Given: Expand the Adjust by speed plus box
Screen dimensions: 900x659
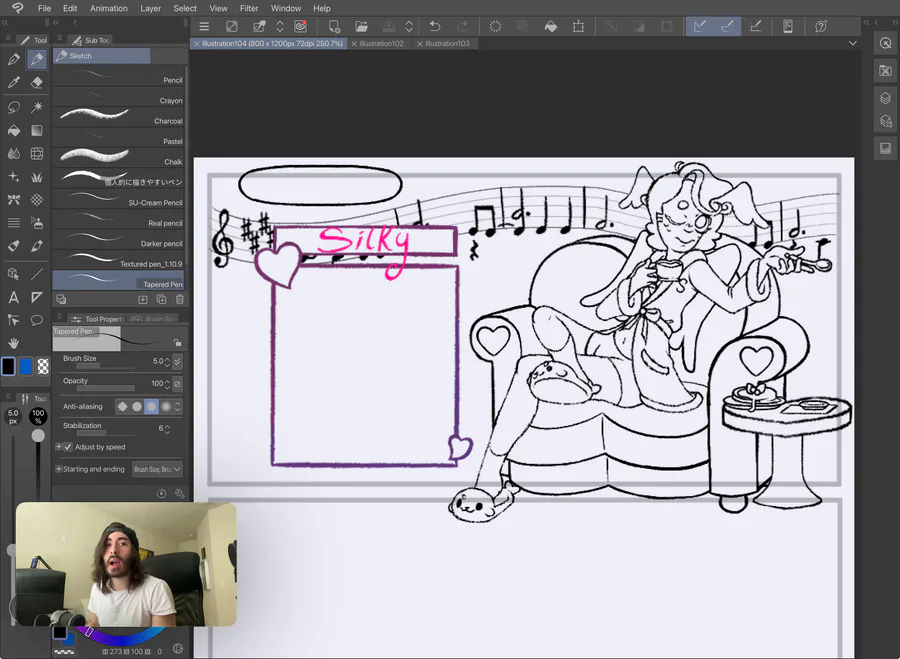Looking at the screenshot, I should pyautogui.click(x=59, y=447).
